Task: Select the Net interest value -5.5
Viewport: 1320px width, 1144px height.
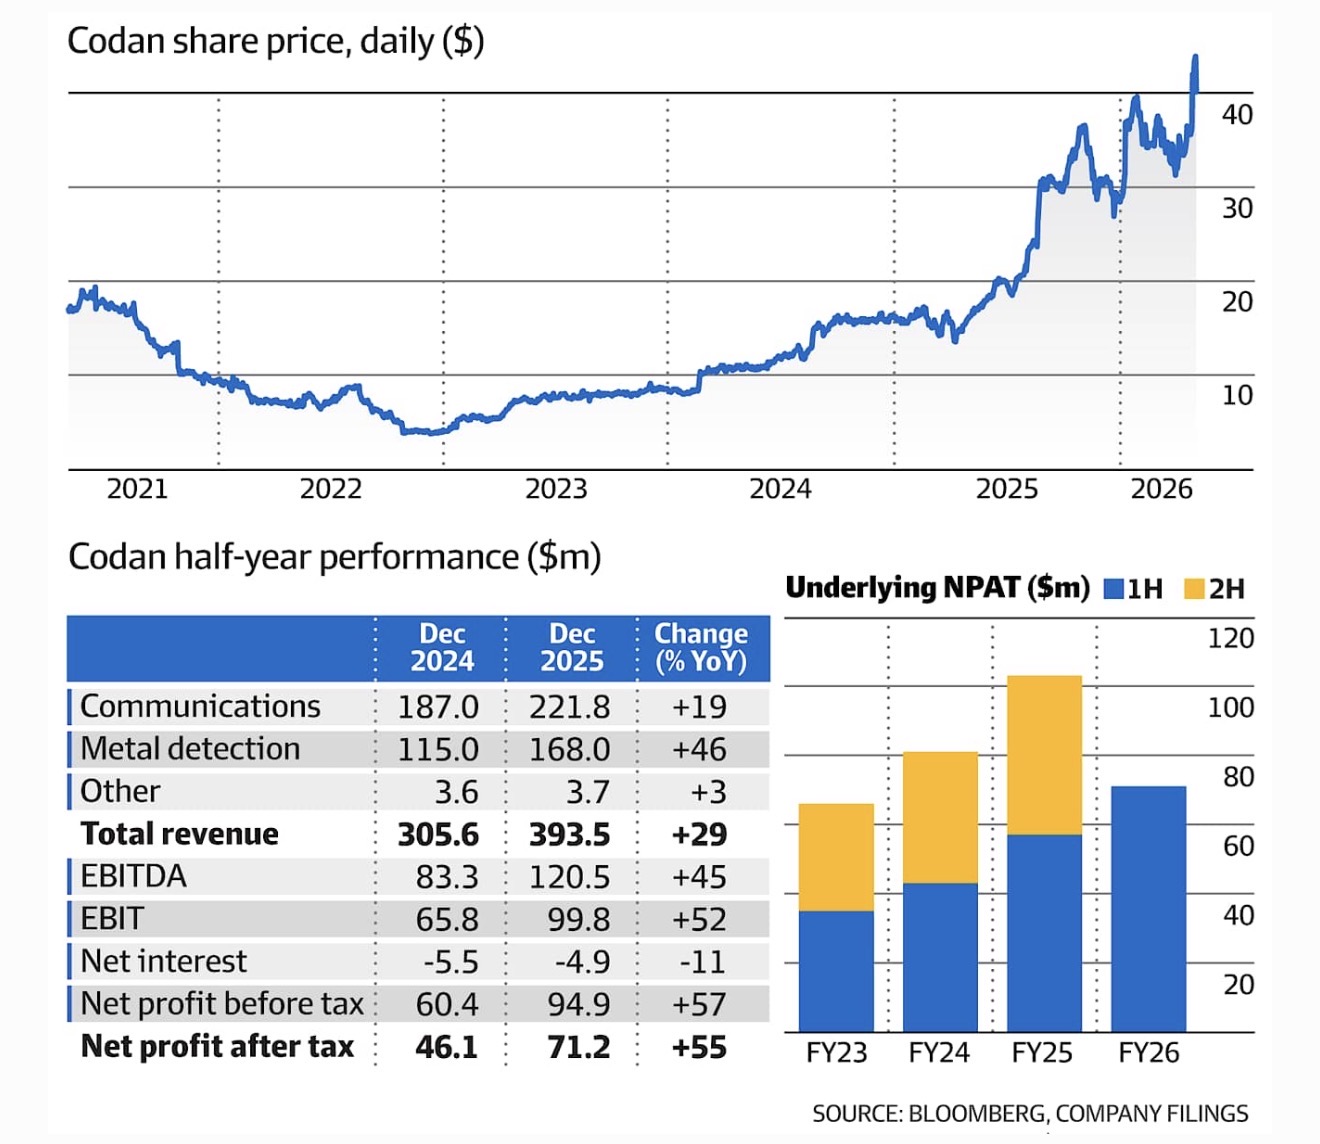Action: pos(451,962)
